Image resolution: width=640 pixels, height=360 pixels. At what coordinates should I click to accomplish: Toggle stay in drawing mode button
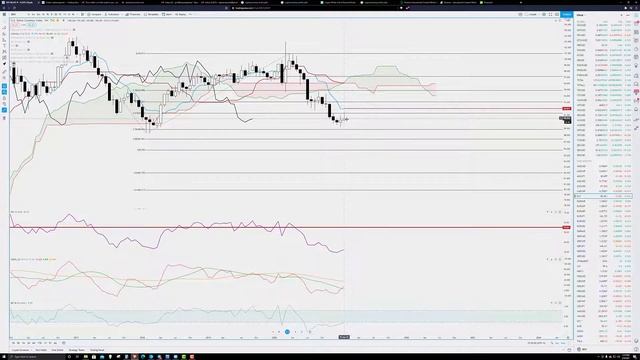(4, 91)
